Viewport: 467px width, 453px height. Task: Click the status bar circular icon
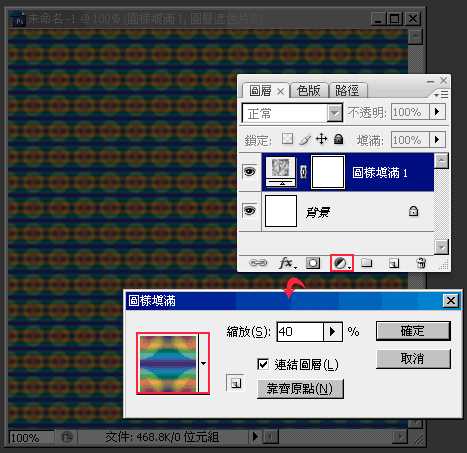pyautogui.click(x=67, y=437)
